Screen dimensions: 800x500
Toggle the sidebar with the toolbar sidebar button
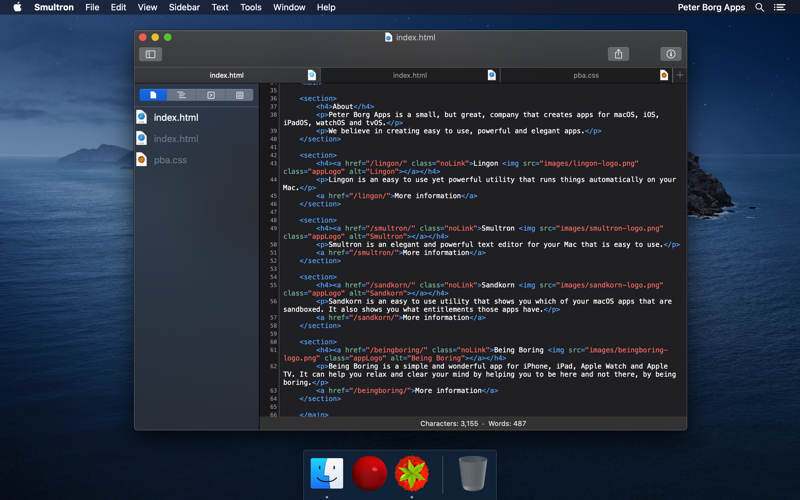coord(151,54)
